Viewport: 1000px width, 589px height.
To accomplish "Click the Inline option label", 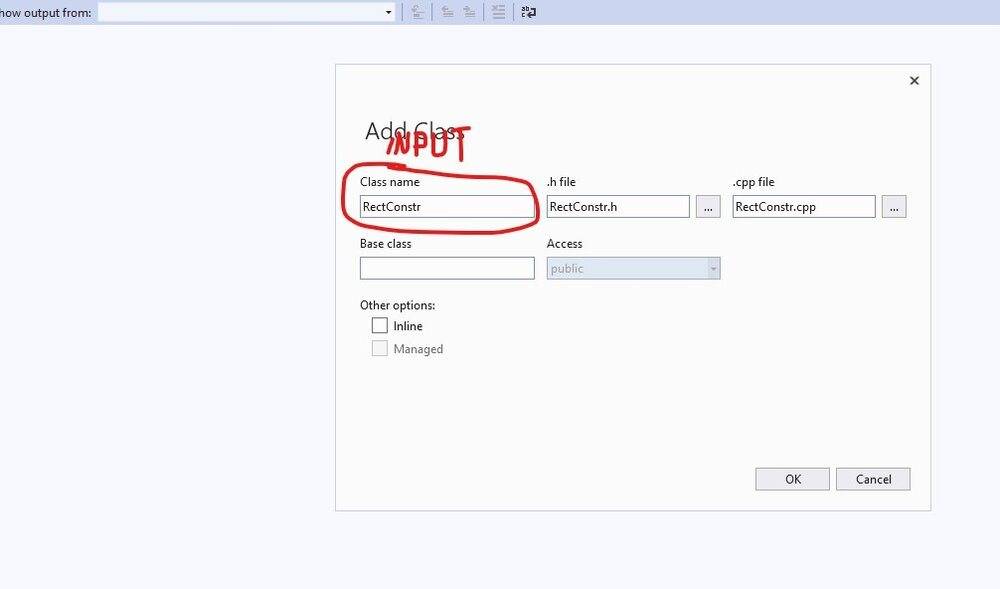I will [x=408, y=326].
